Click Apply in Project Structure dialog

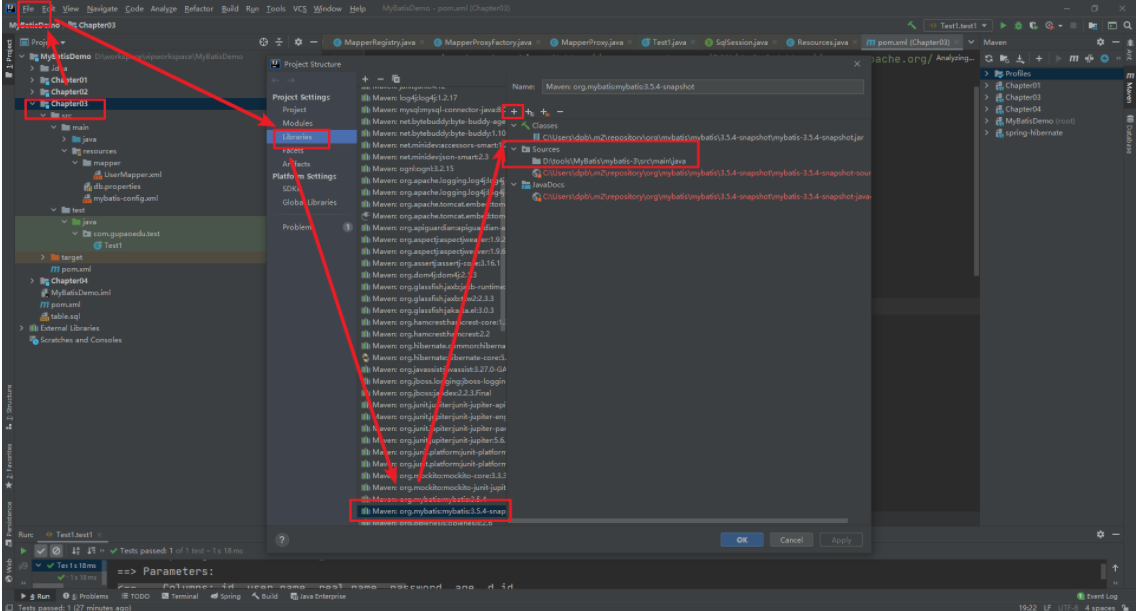(x=841, y=540)
